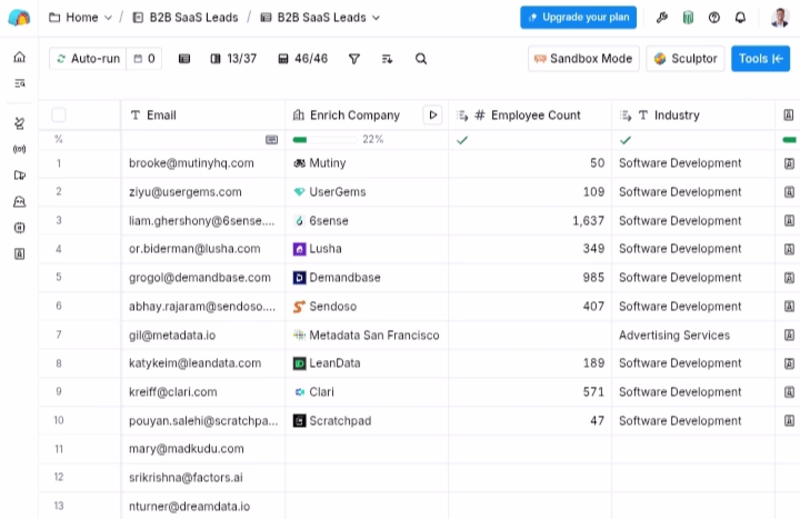Select the Mutiny company cell

tap(367, 163)
